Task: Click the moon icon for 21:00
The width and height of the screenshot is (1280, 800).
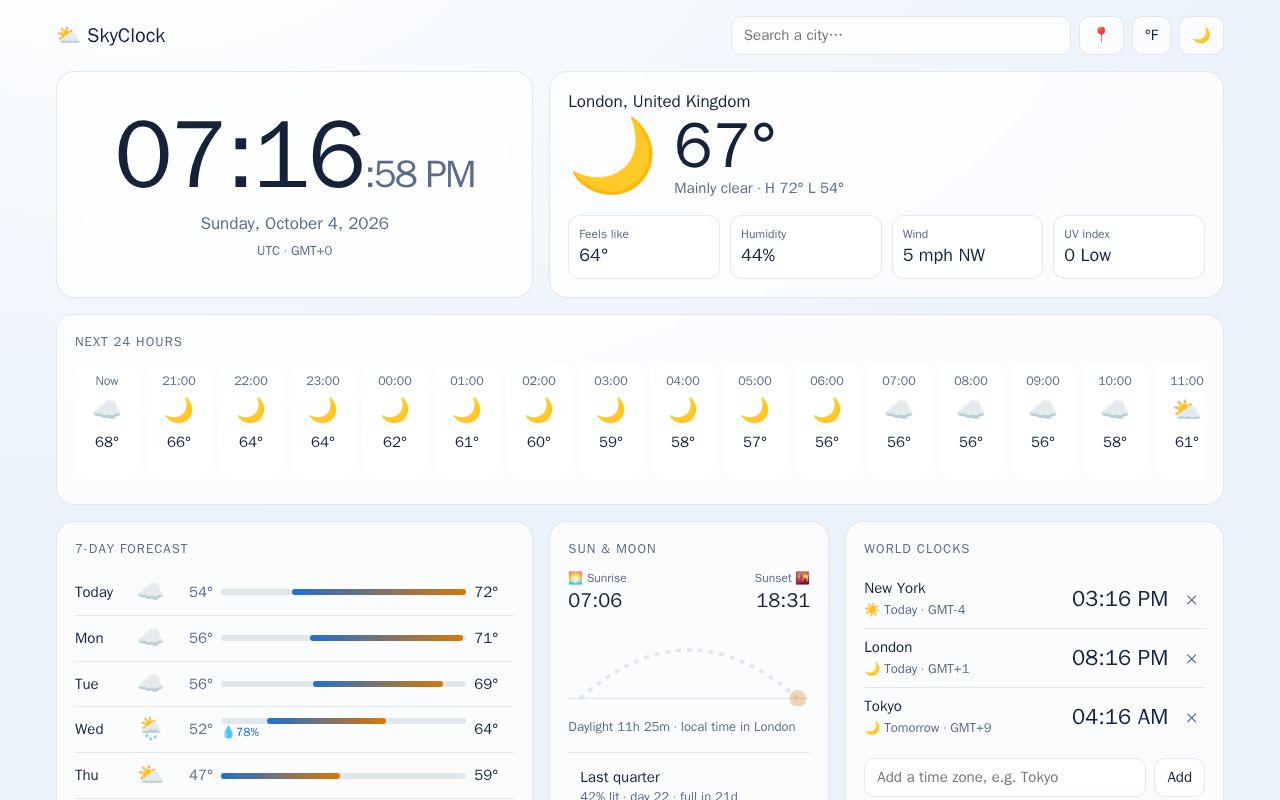Action: pos(179,410)
